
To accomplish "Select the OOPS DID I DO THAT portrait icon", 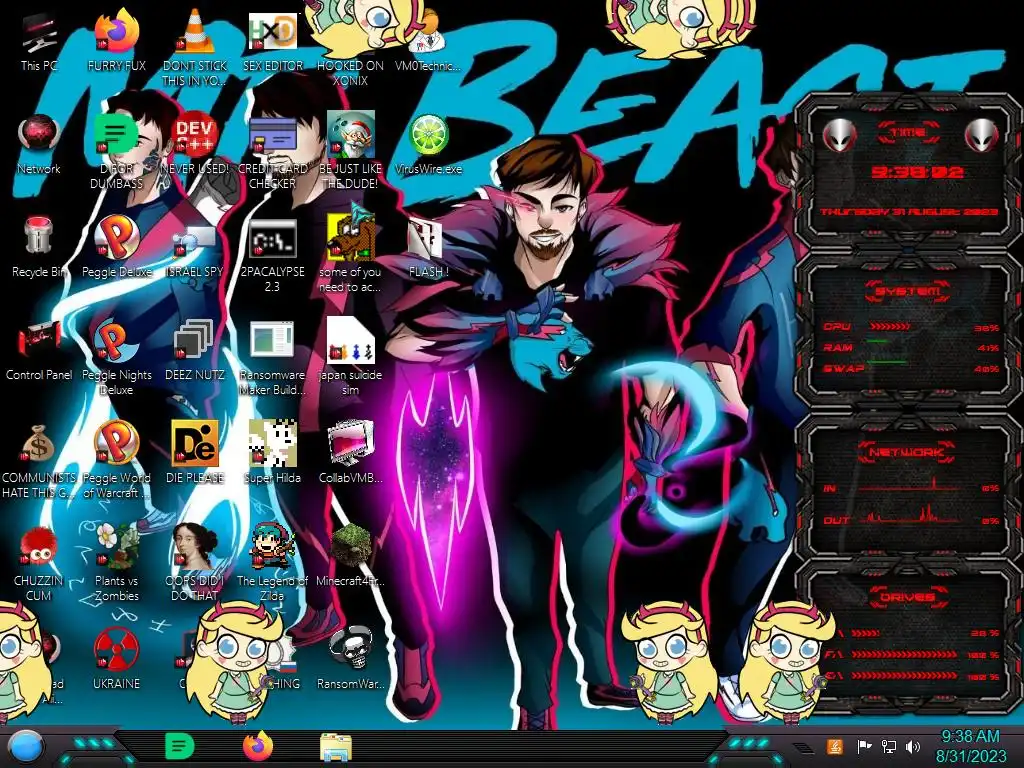I will (x=195, y=563).
